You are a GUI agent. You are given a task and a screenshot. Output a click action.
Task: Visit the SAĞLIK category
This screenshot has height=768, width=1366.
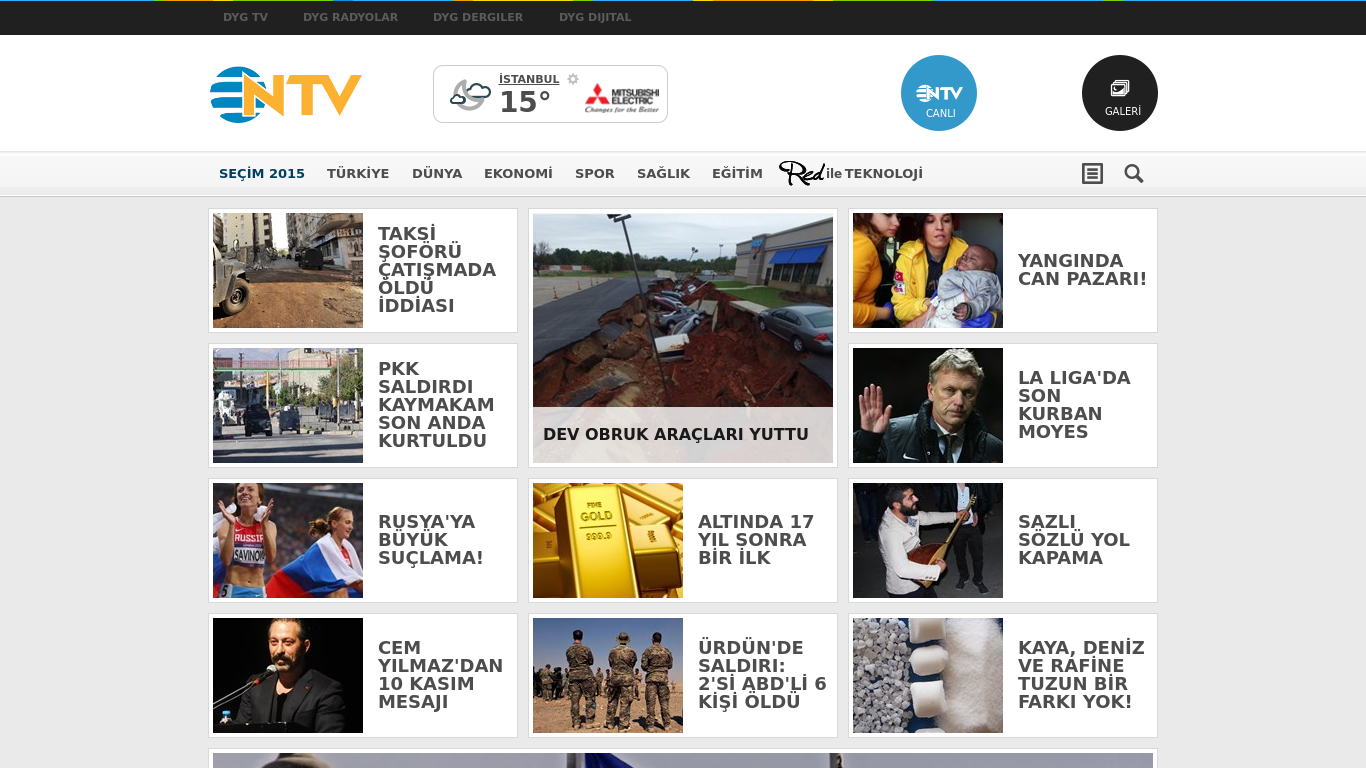[x=663, y=173]
